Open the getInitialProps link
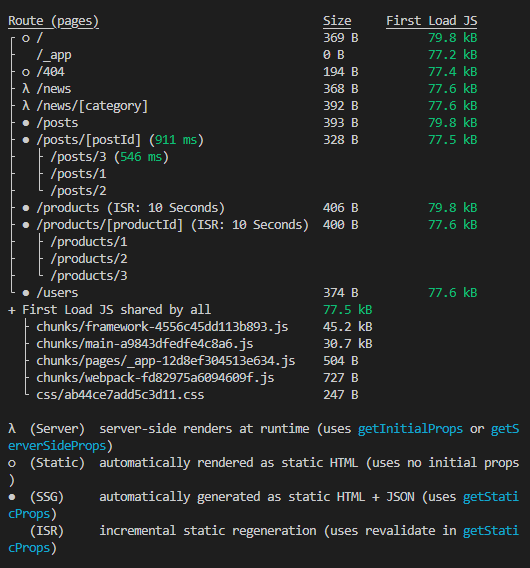The image size is (530, 568). pyautogui.click(x=410, y=429)
